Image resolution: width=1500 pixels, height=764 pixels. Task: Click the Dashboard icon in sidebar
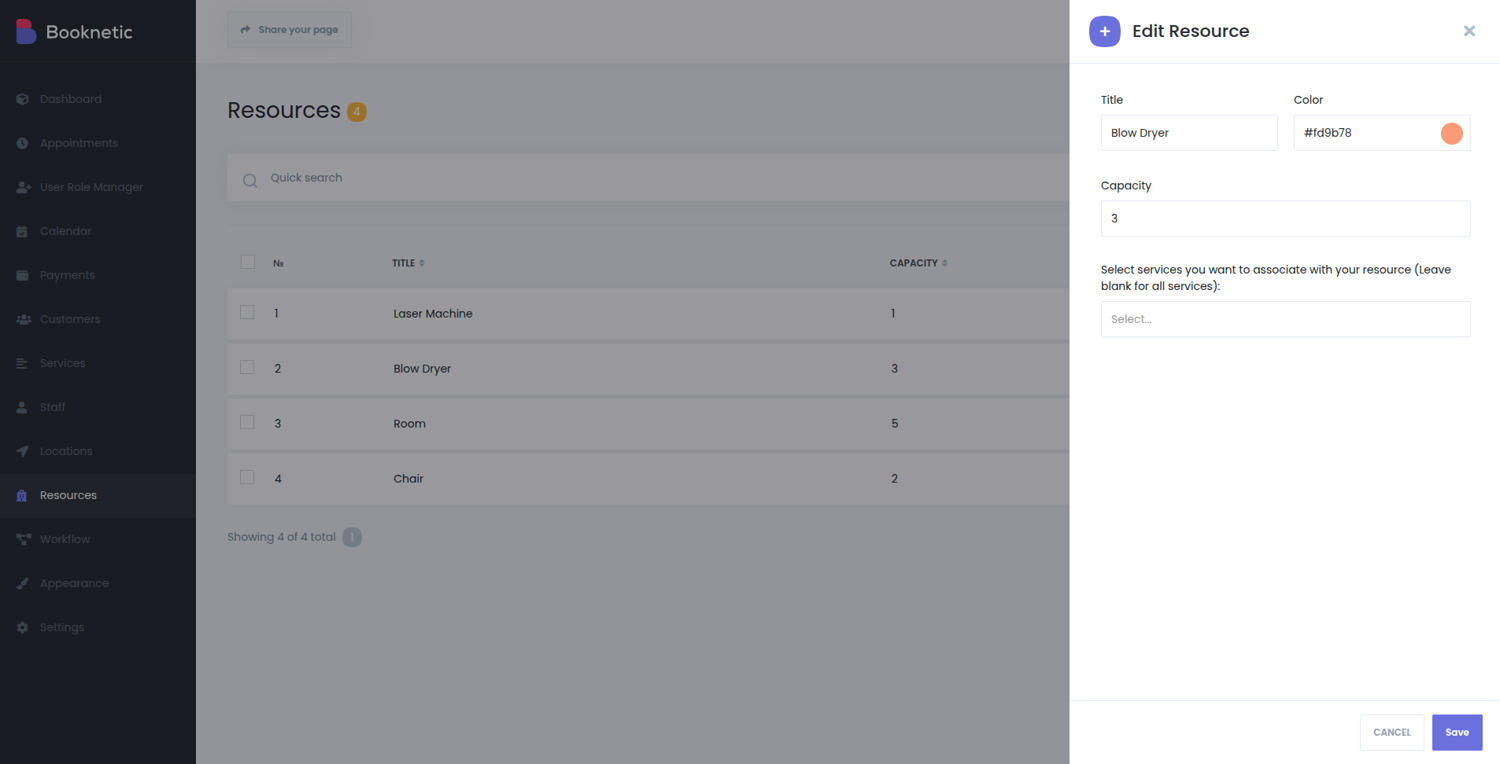[22, 99]
